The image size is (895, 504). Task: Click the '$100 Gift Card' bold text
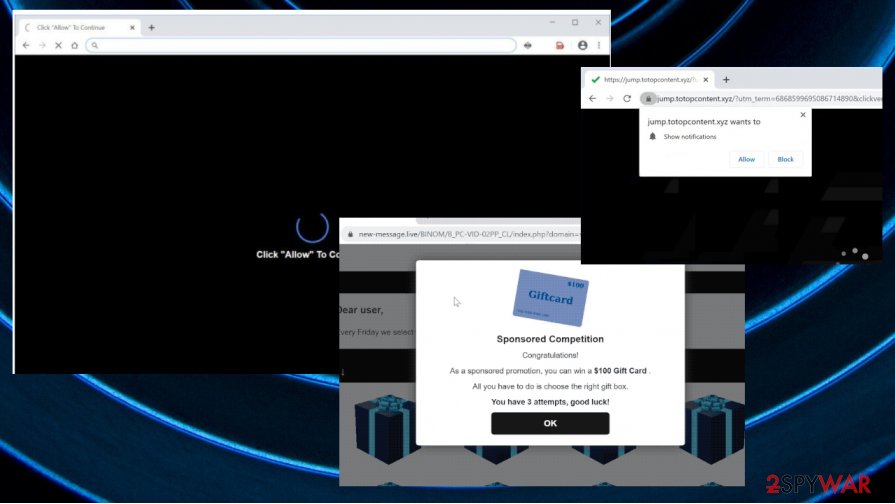[620, 371]
